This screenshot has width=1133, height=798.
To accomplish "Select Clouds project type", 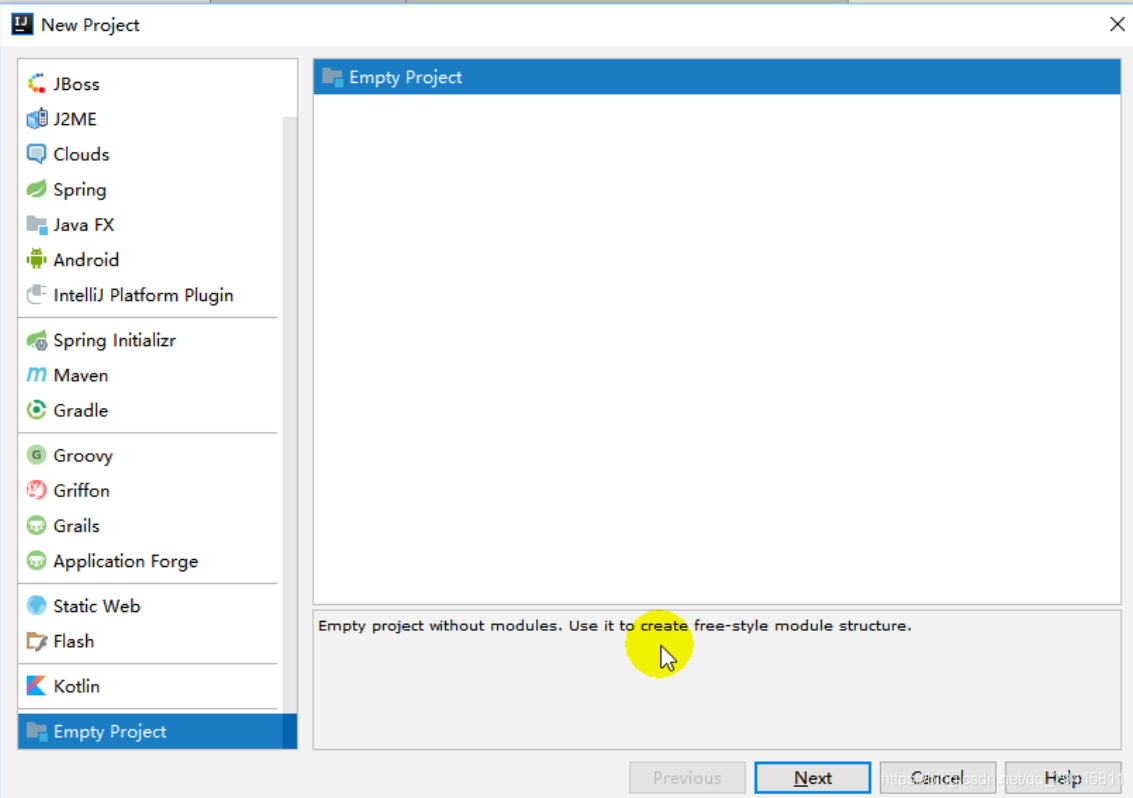I will coord(150,154).
